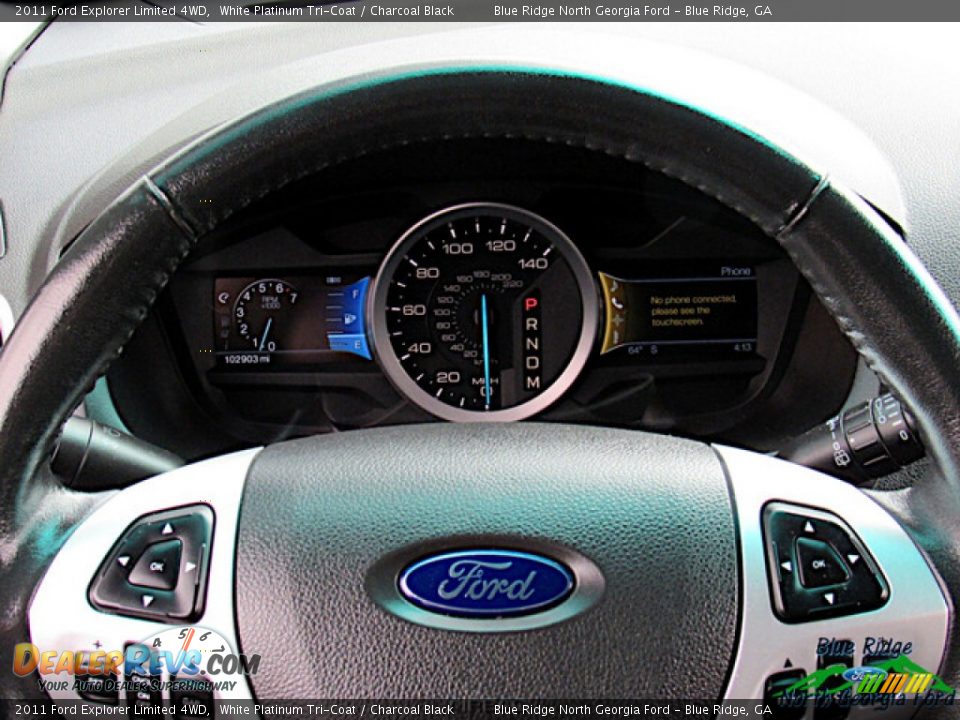Click the E empty mark on the fuel gauge
The width and height of the screenshot is (960, 720).
358,345
